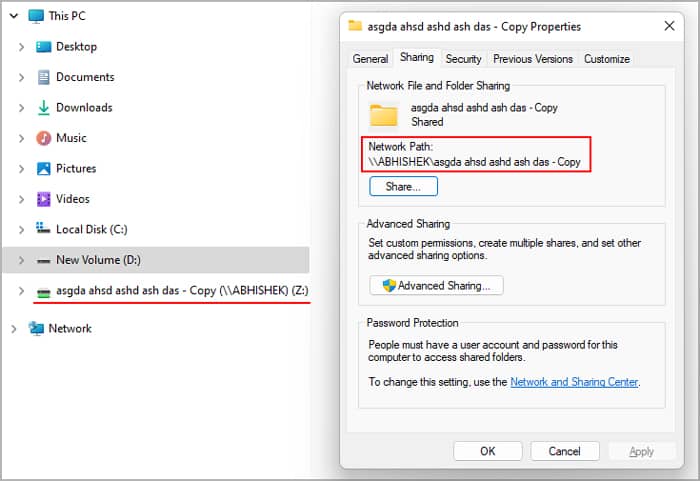The image size is (700, 481).
Task: Click the Desktop folder icon
Action: click(43, 46)
